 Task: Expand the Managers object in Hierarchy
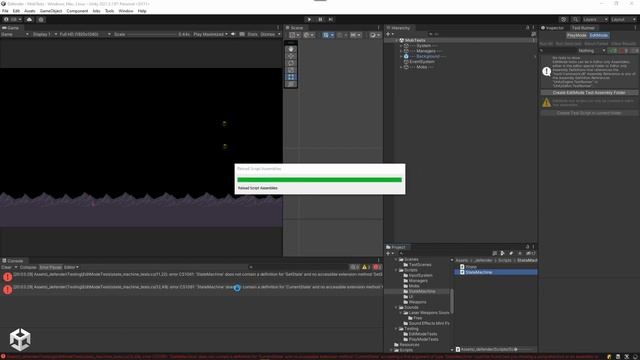[x=401, y=51]
